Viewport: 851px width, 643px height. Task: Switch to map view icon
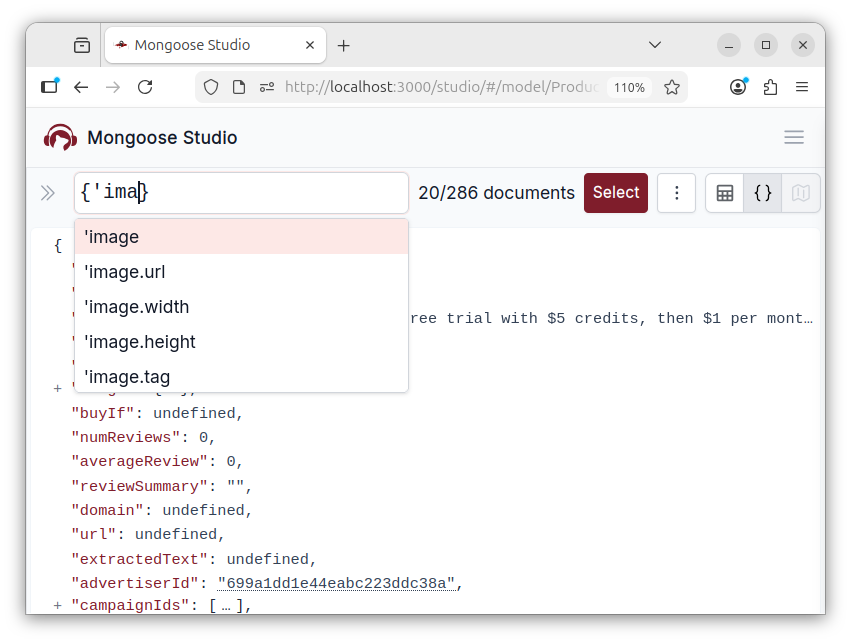(801, 193)
